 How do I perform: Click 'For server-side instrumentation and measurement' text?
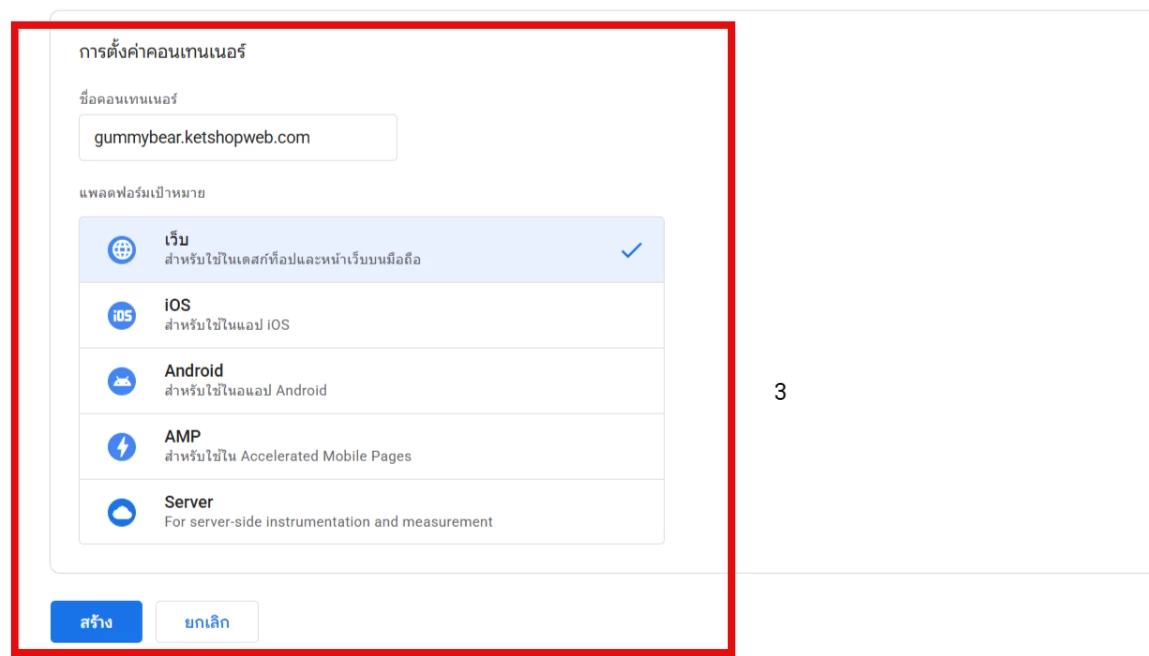328,521
